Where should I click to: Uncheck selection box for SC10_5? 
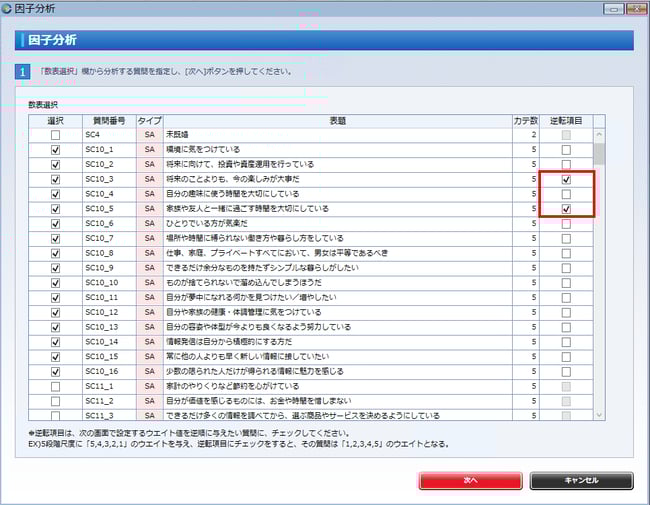[55, 209]
